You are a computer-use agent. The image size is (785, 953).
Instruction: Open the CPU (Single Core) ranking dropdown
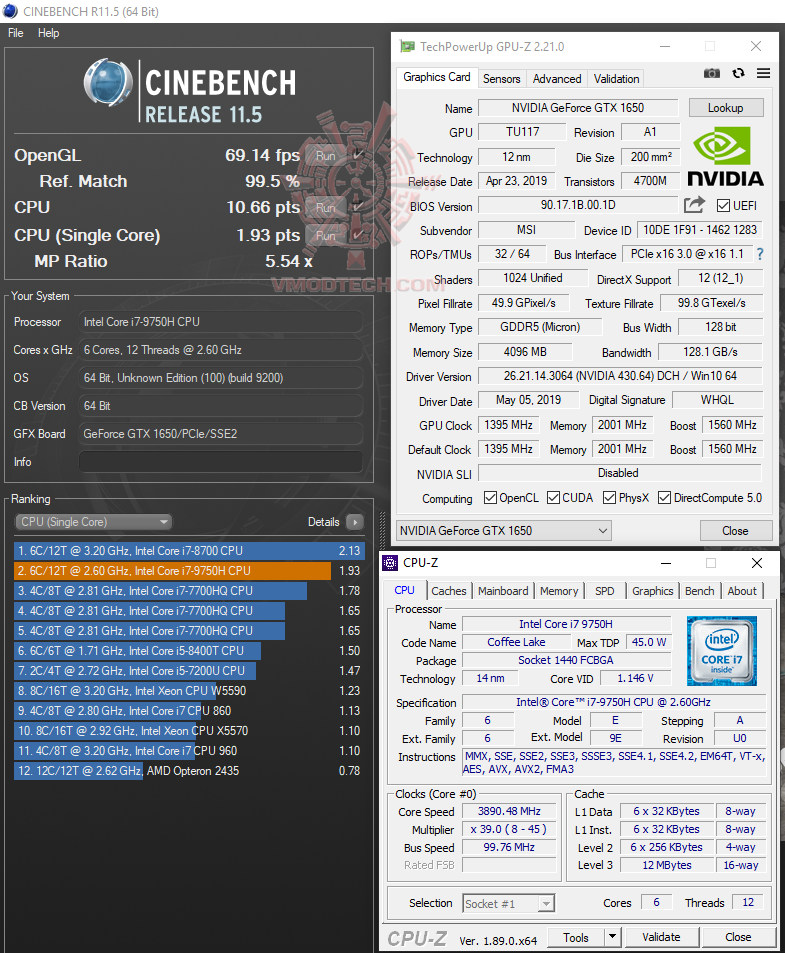tap(94, 522)
